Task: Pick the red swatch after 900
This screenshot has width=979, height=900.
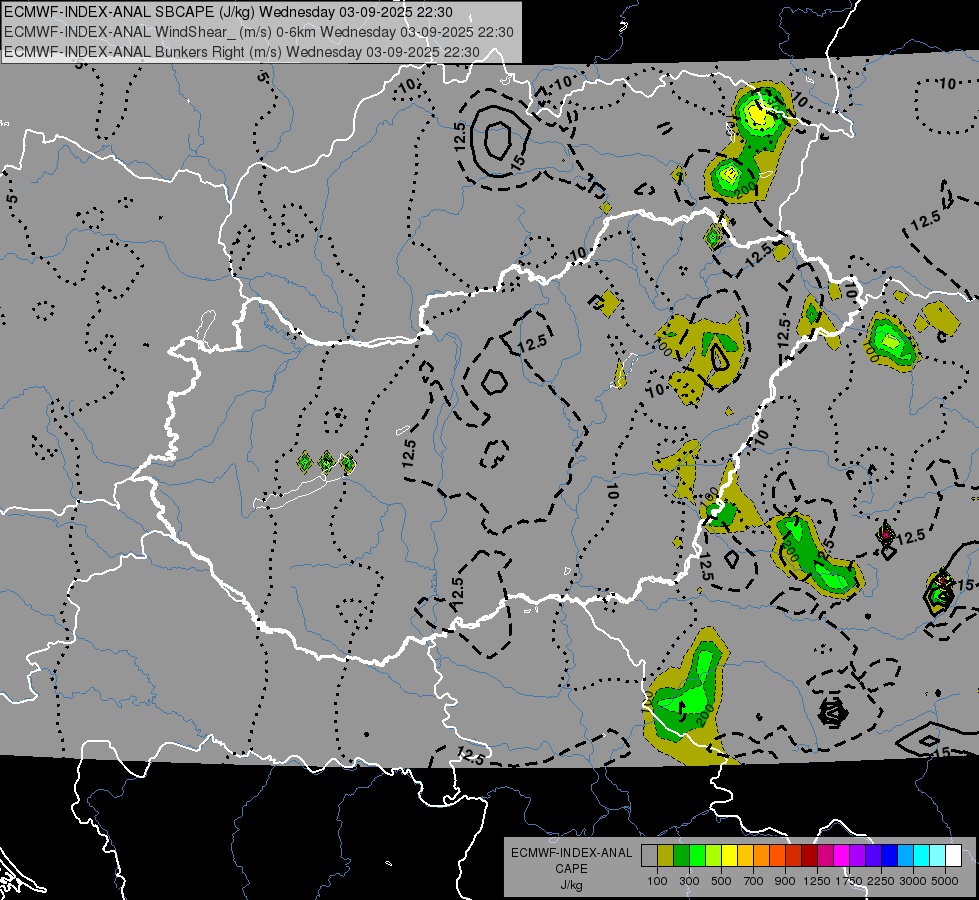Action: [794, 856]
